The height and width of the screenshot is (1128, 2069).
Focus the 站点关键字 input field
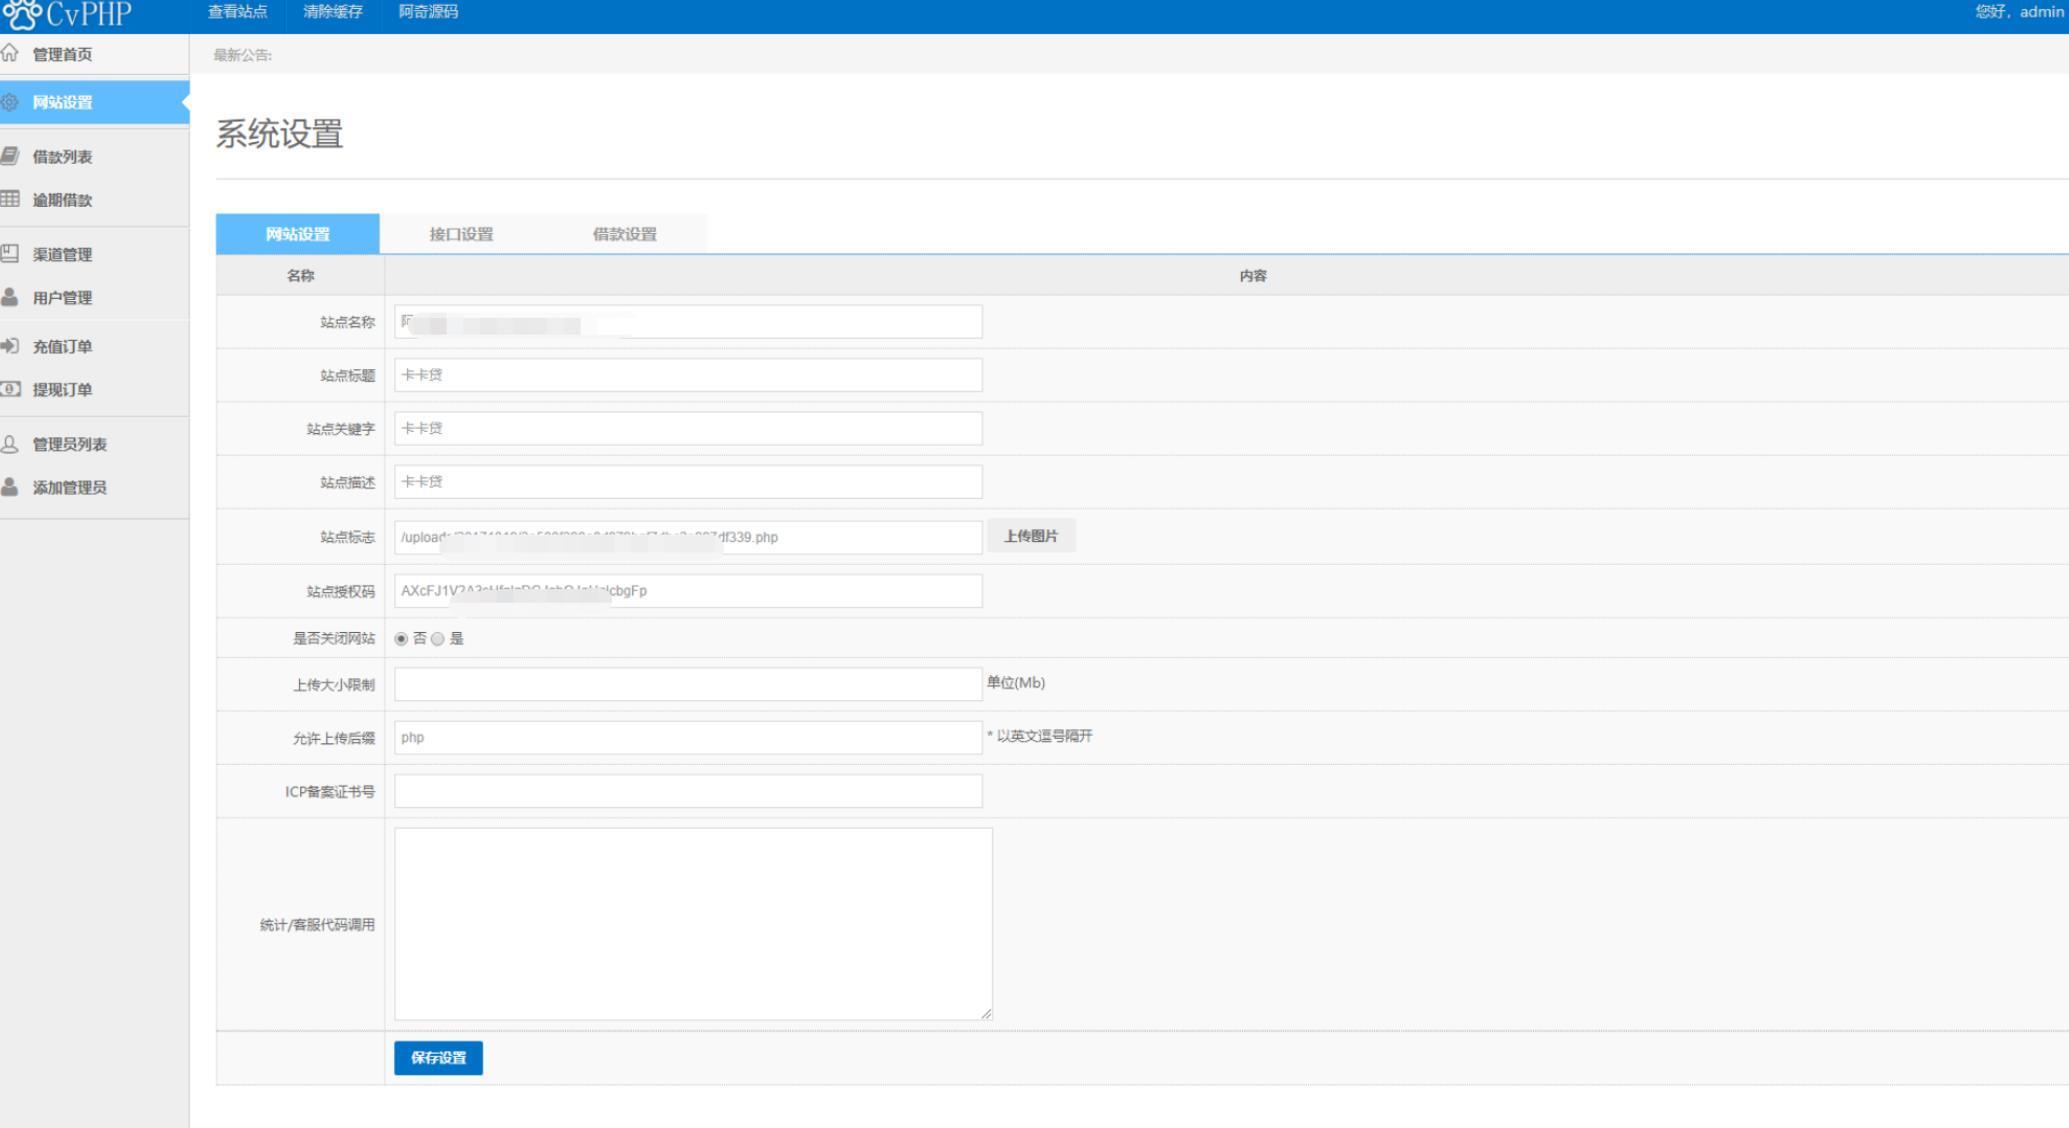[688, 428]
